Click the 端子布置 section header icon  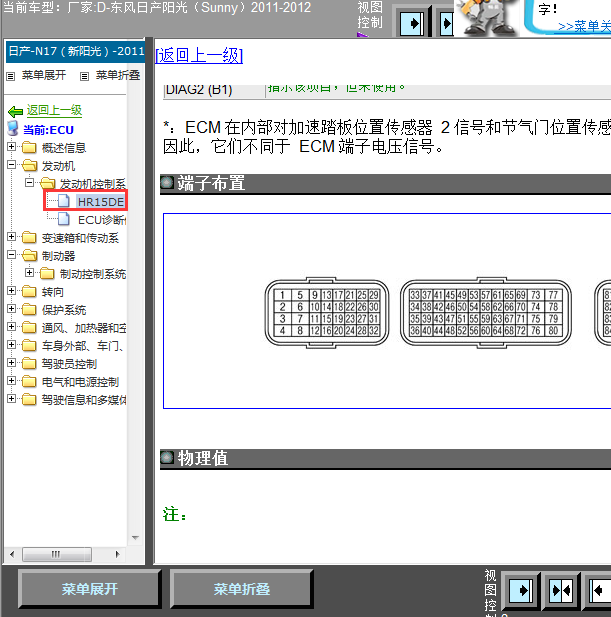point(167,183)
